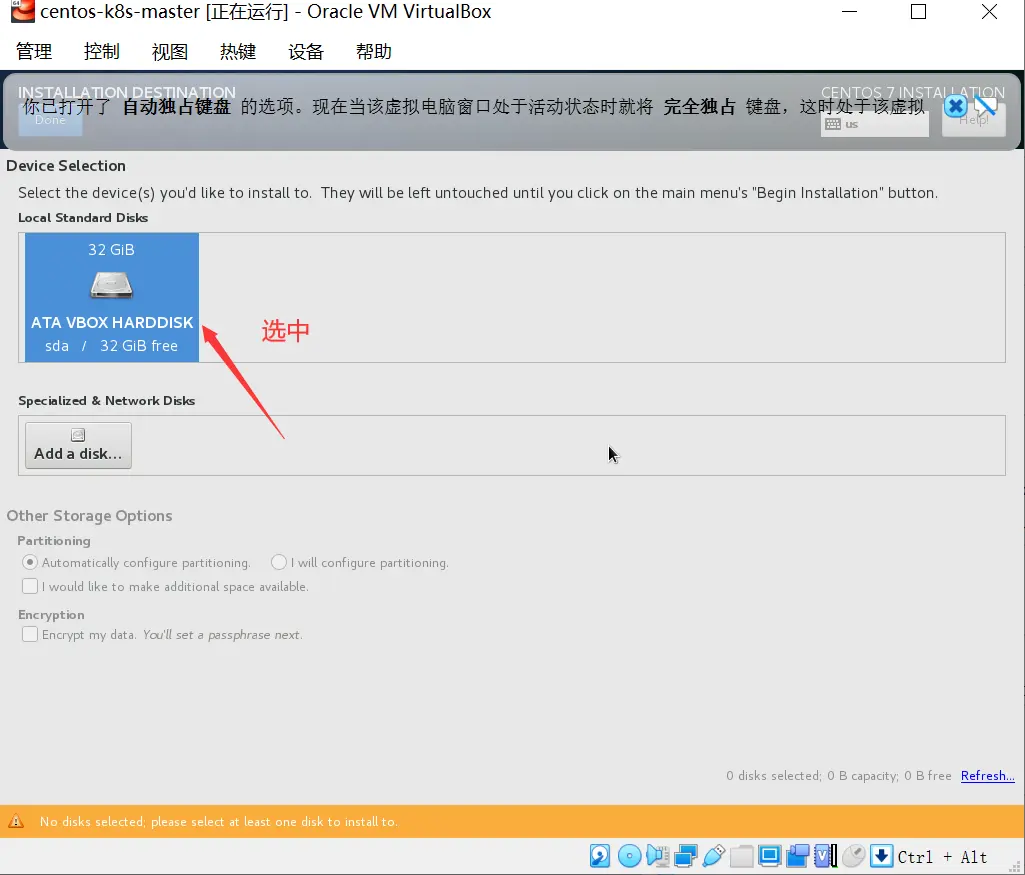The width and height of the screenshot is (1025, 875).
Task: Click the Refresh... link
Action: coord(988,776)
